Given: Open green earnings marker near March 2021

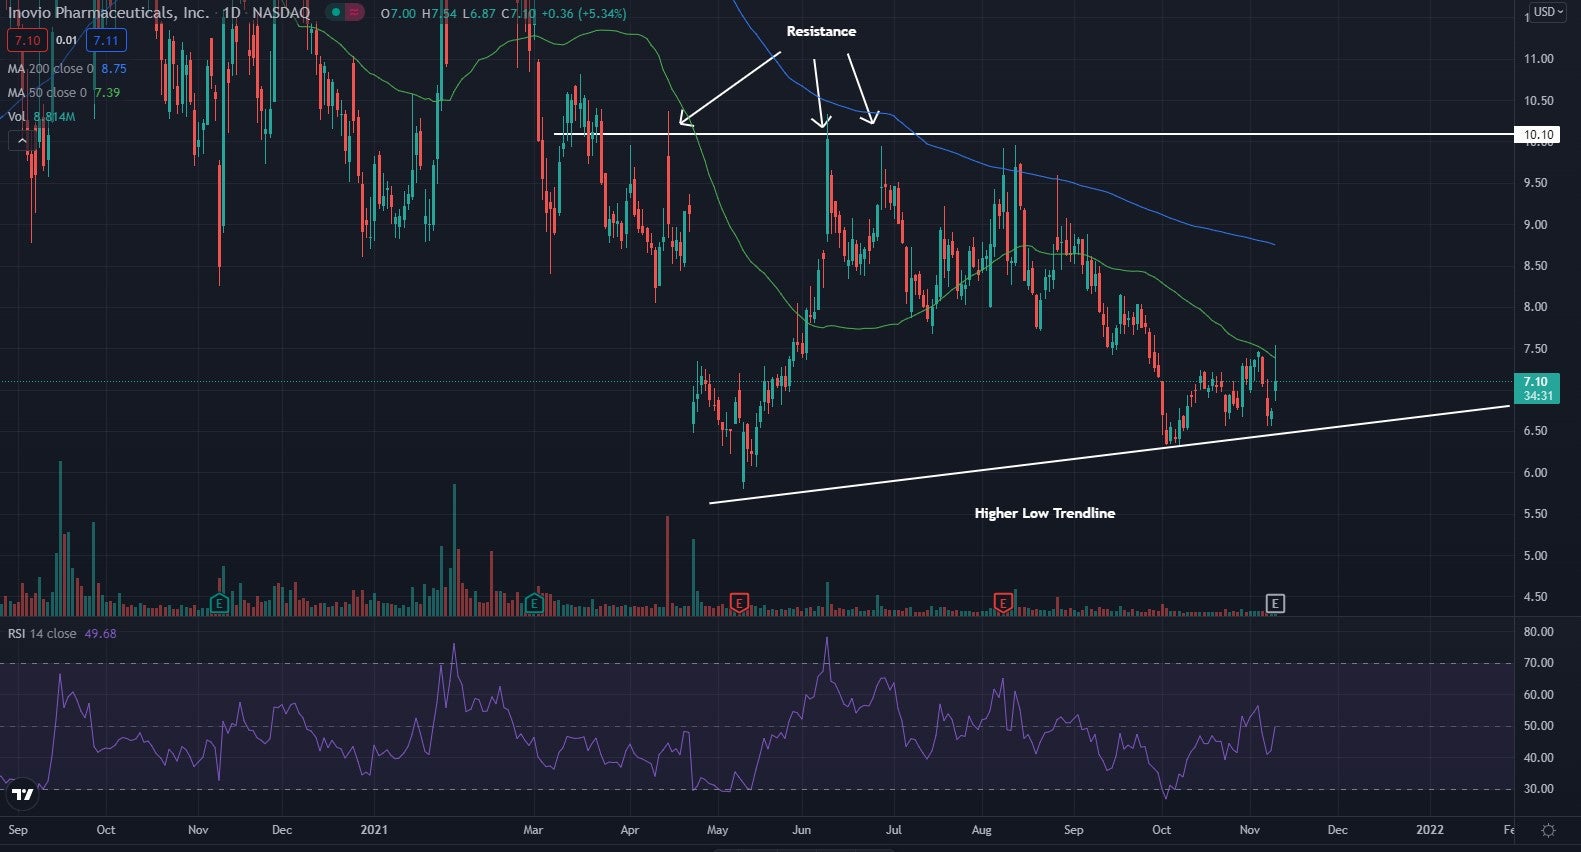Looking at the screenshot, I should (x=534, y=603).
